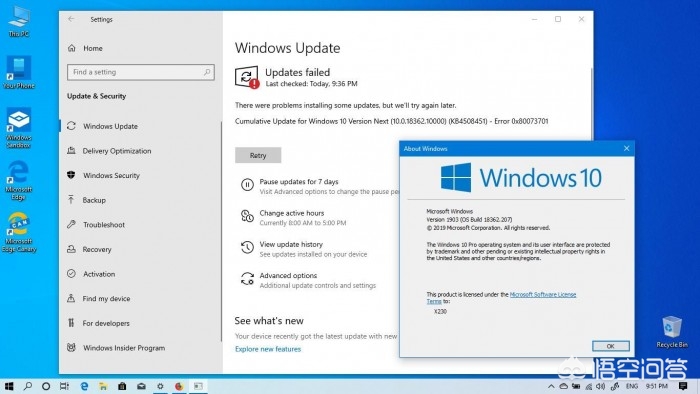Open Action Center notifications icon
The width and height of the screenshot is (700, 394).
[x=683, y=386]
